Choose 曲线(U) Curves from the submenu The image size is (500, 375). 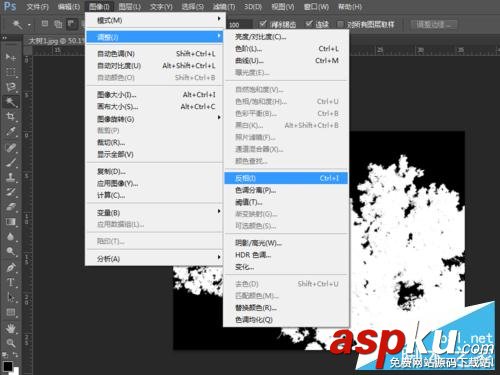coord(286,61)
